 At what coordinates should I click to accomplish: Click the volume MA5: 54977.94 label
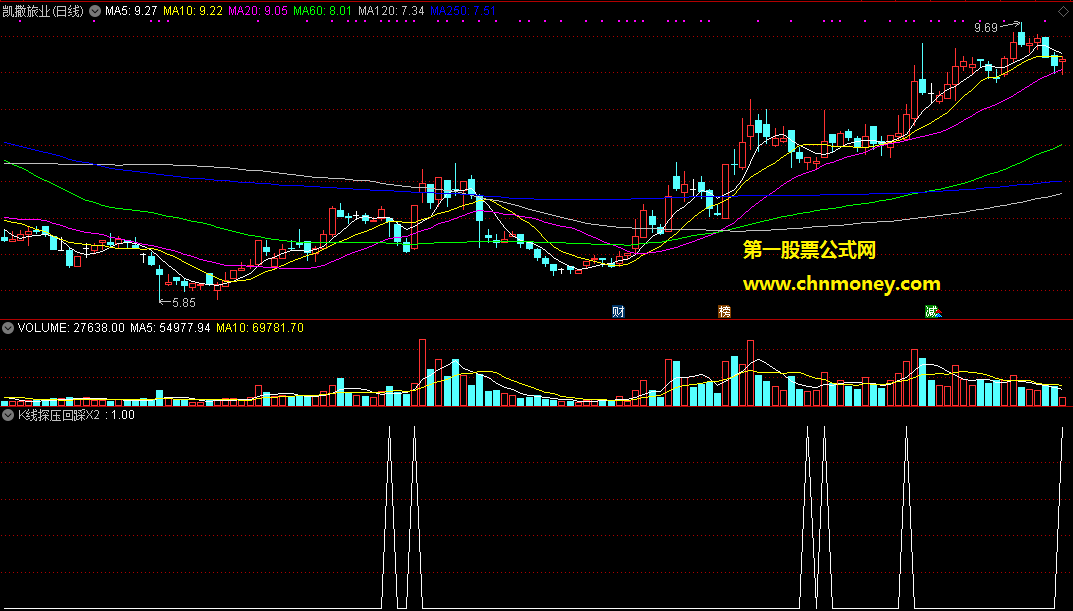[170, 328]
